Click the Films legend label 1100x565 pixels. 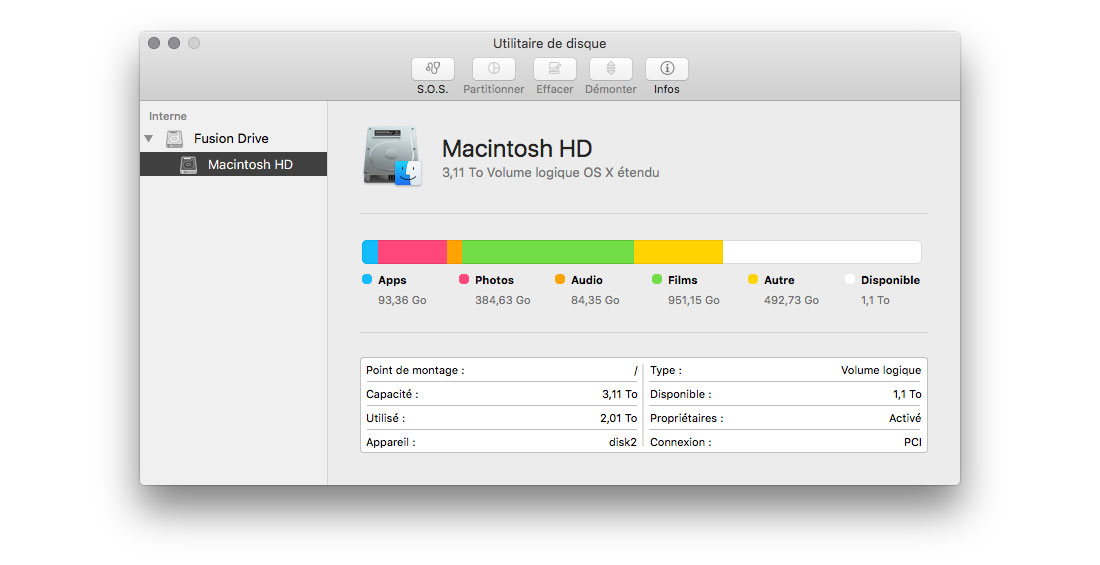coord(683,280)
